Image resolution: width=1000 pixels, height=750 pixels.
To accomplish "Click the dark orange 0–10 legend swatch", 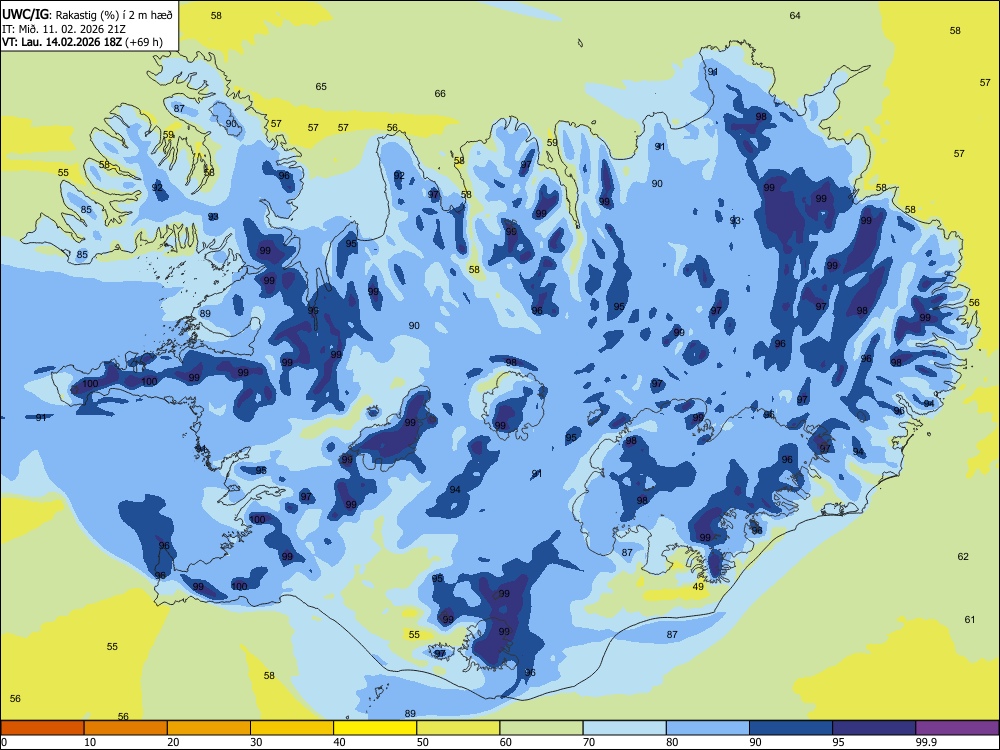I will pyautogui.click(x=42, y=728).
